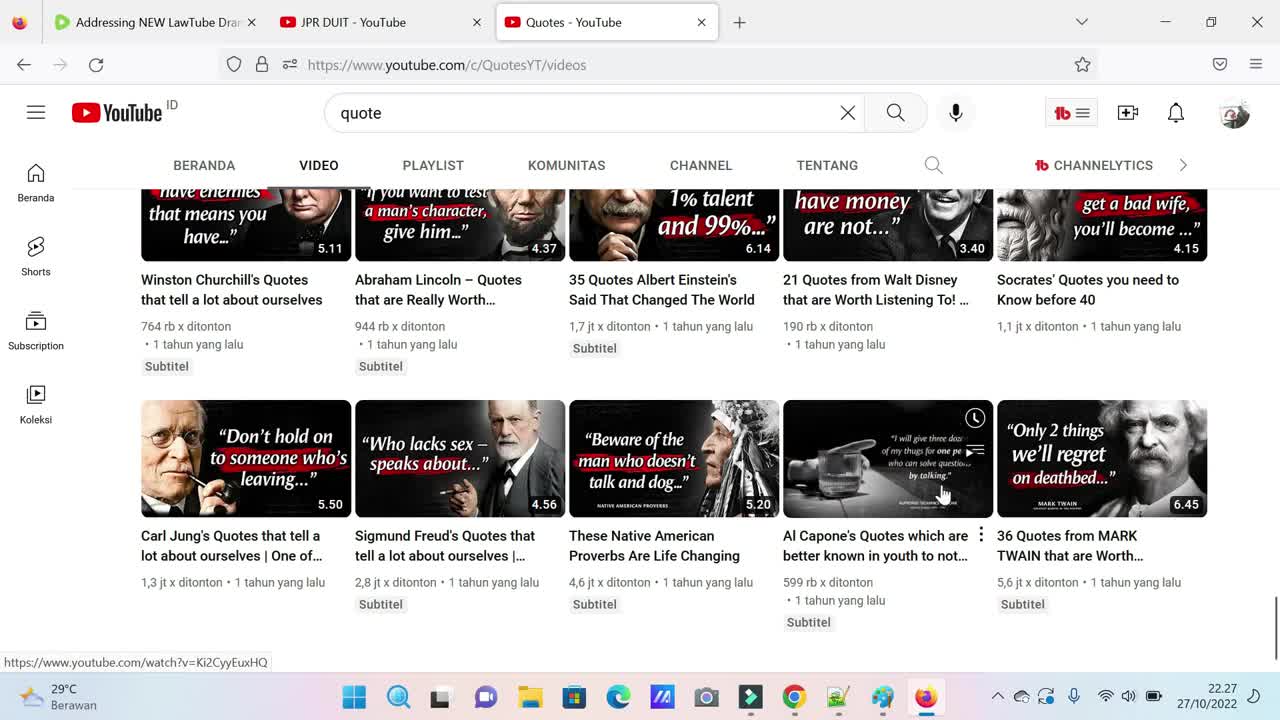
Task: Add Al Capone video to queue
Action: tap(975, 451)
